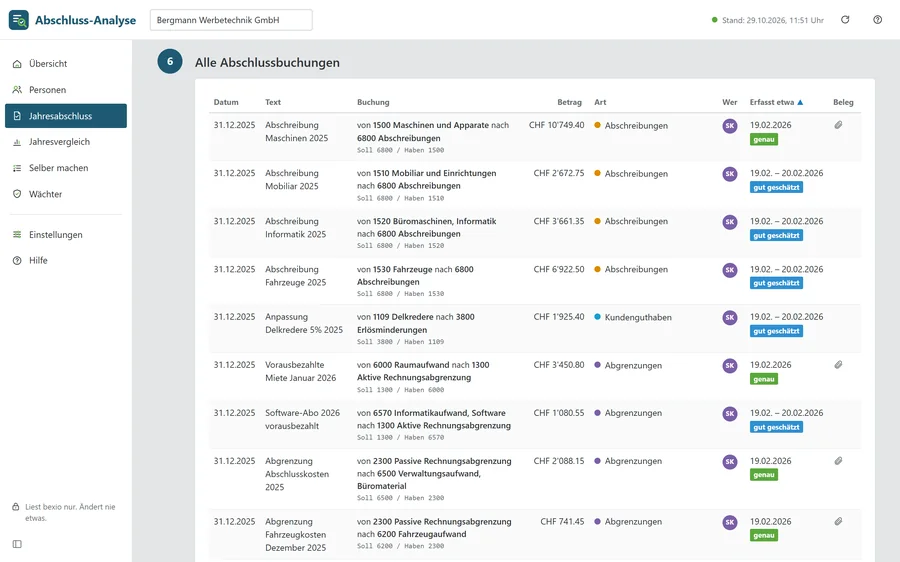Image resolution: width=900 pixels, height=562 pixels.
Task: Click orange Abschreibungen dot in Maschinen row
Action: tap(598, 125)
